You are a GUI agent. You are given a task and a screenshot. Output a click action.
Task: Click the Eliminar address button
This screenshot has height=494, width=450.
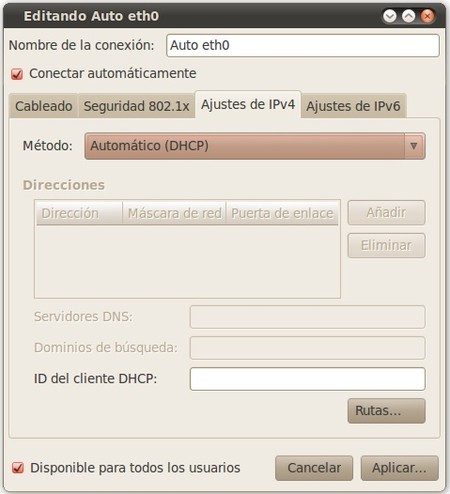[387, 245]
